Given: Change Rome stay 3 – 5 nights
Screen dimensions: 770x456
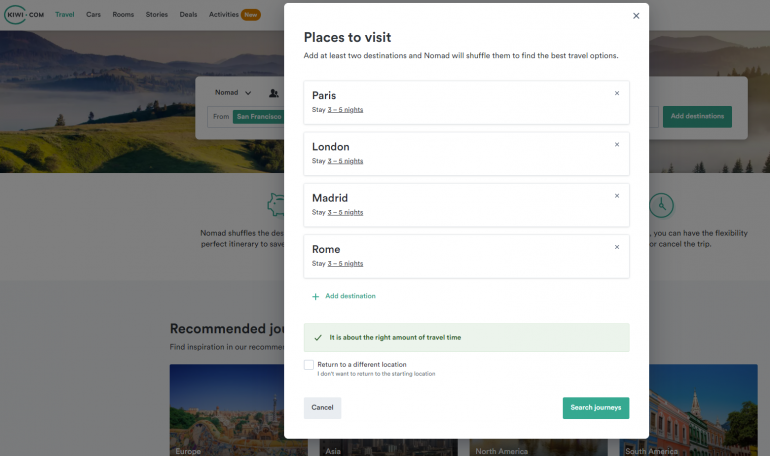Looking at the screenshot, I should (x=345, y=264).
